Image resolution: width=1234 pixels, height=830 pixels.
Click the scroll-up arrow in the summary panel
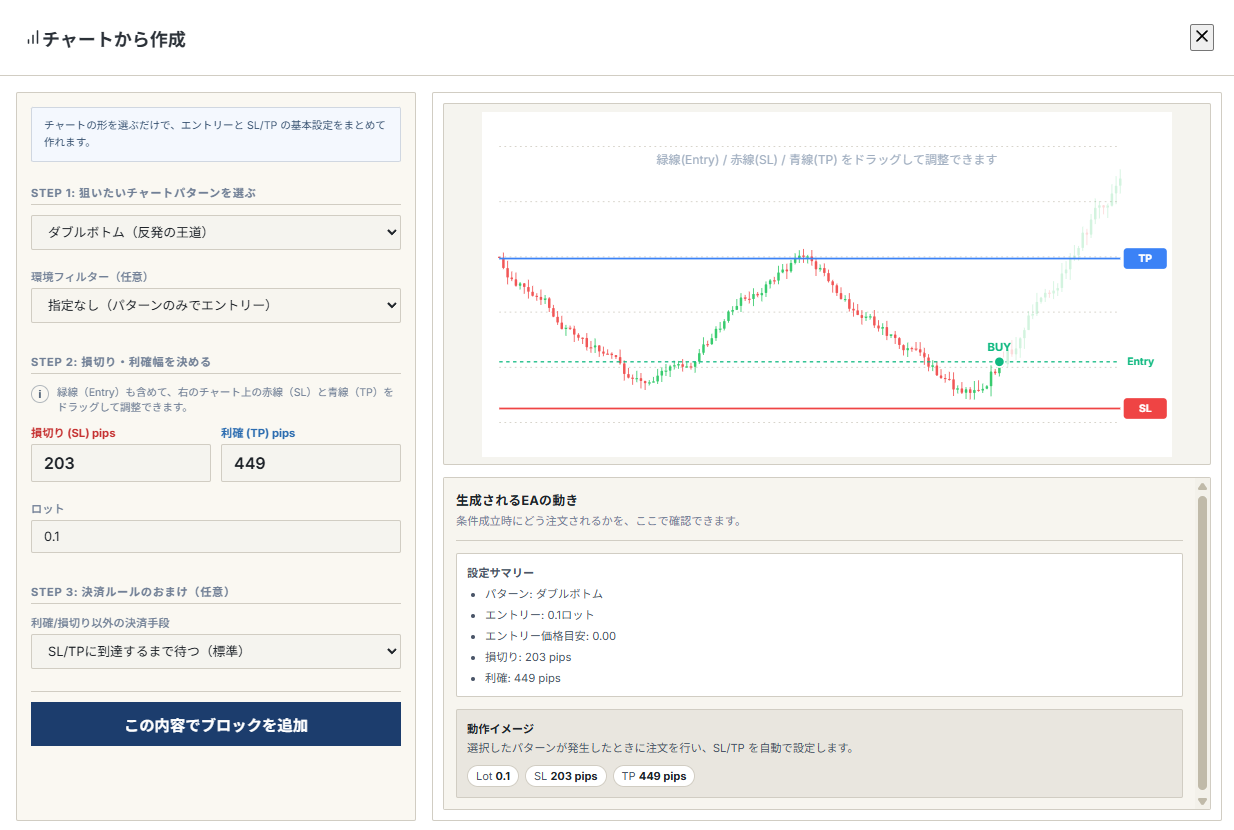point(1202,487)
